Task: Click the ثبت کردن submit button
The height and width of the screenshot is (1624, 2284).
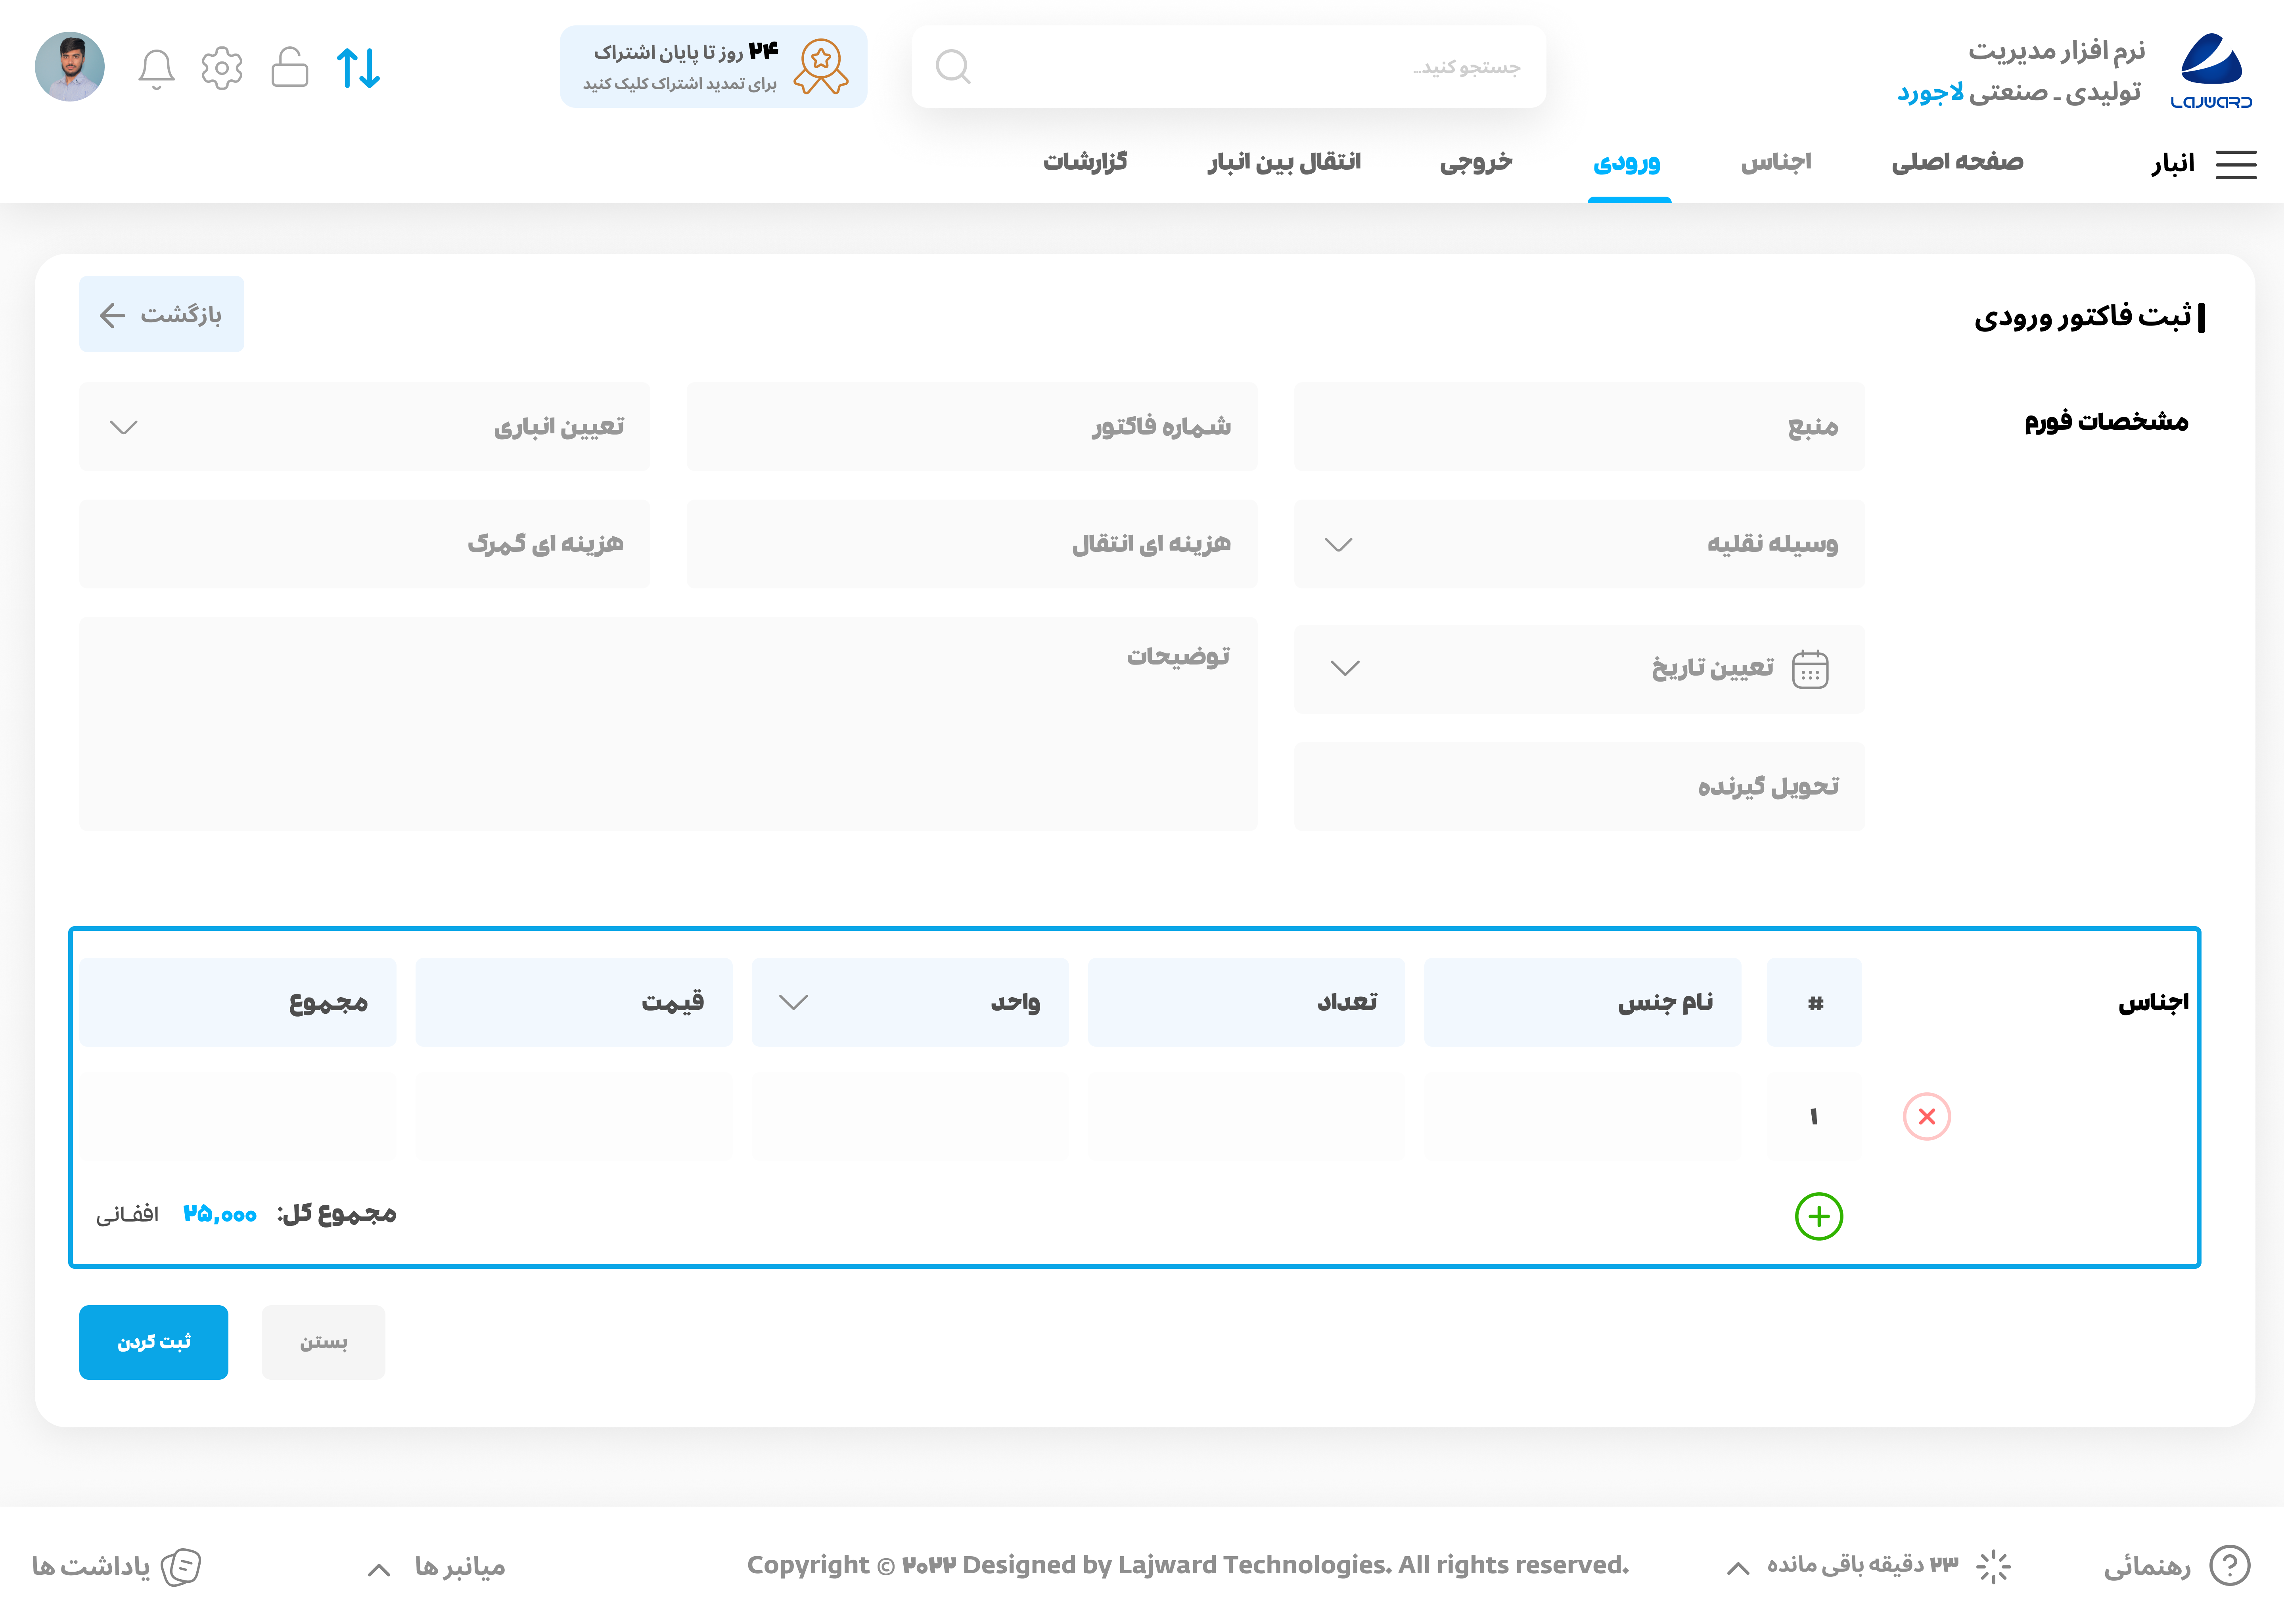Action: pyautogui.click(x=153, y=1342)
